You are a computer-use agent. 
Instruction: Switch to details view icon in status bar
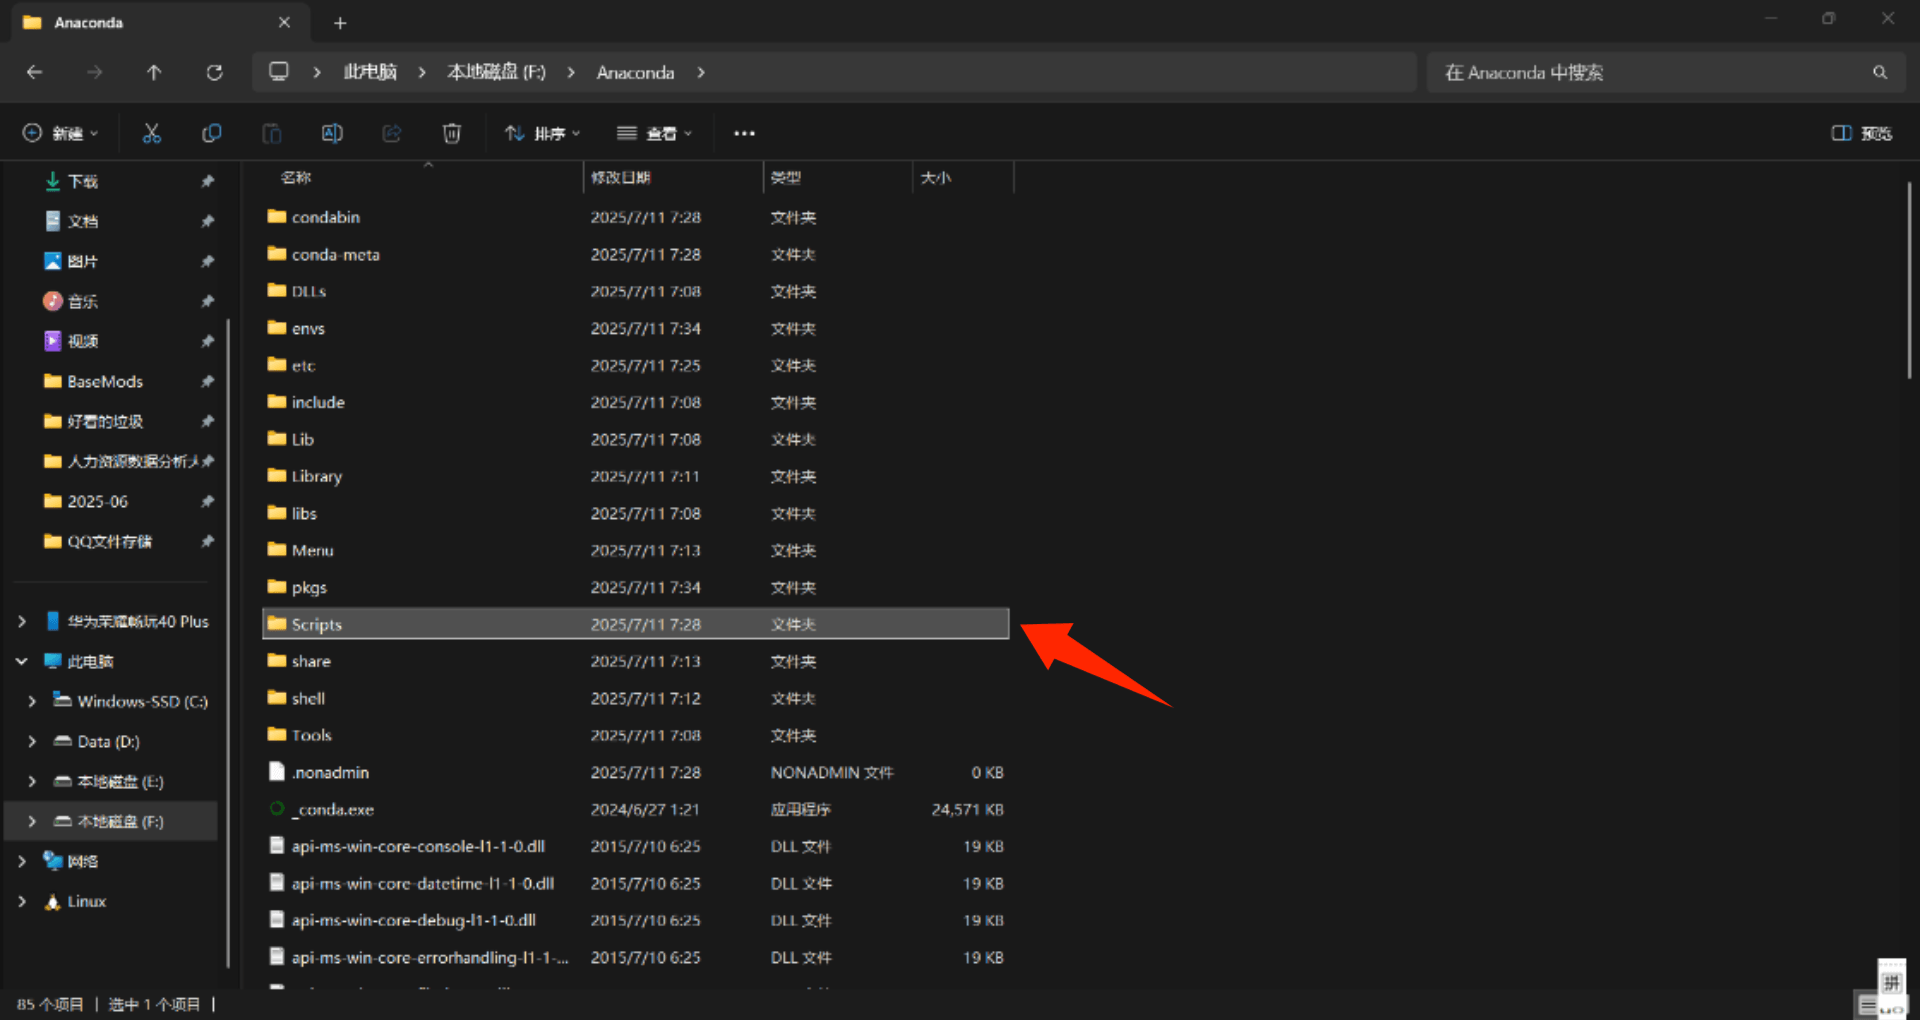pyautogui.click(x=1866, y=1004)
